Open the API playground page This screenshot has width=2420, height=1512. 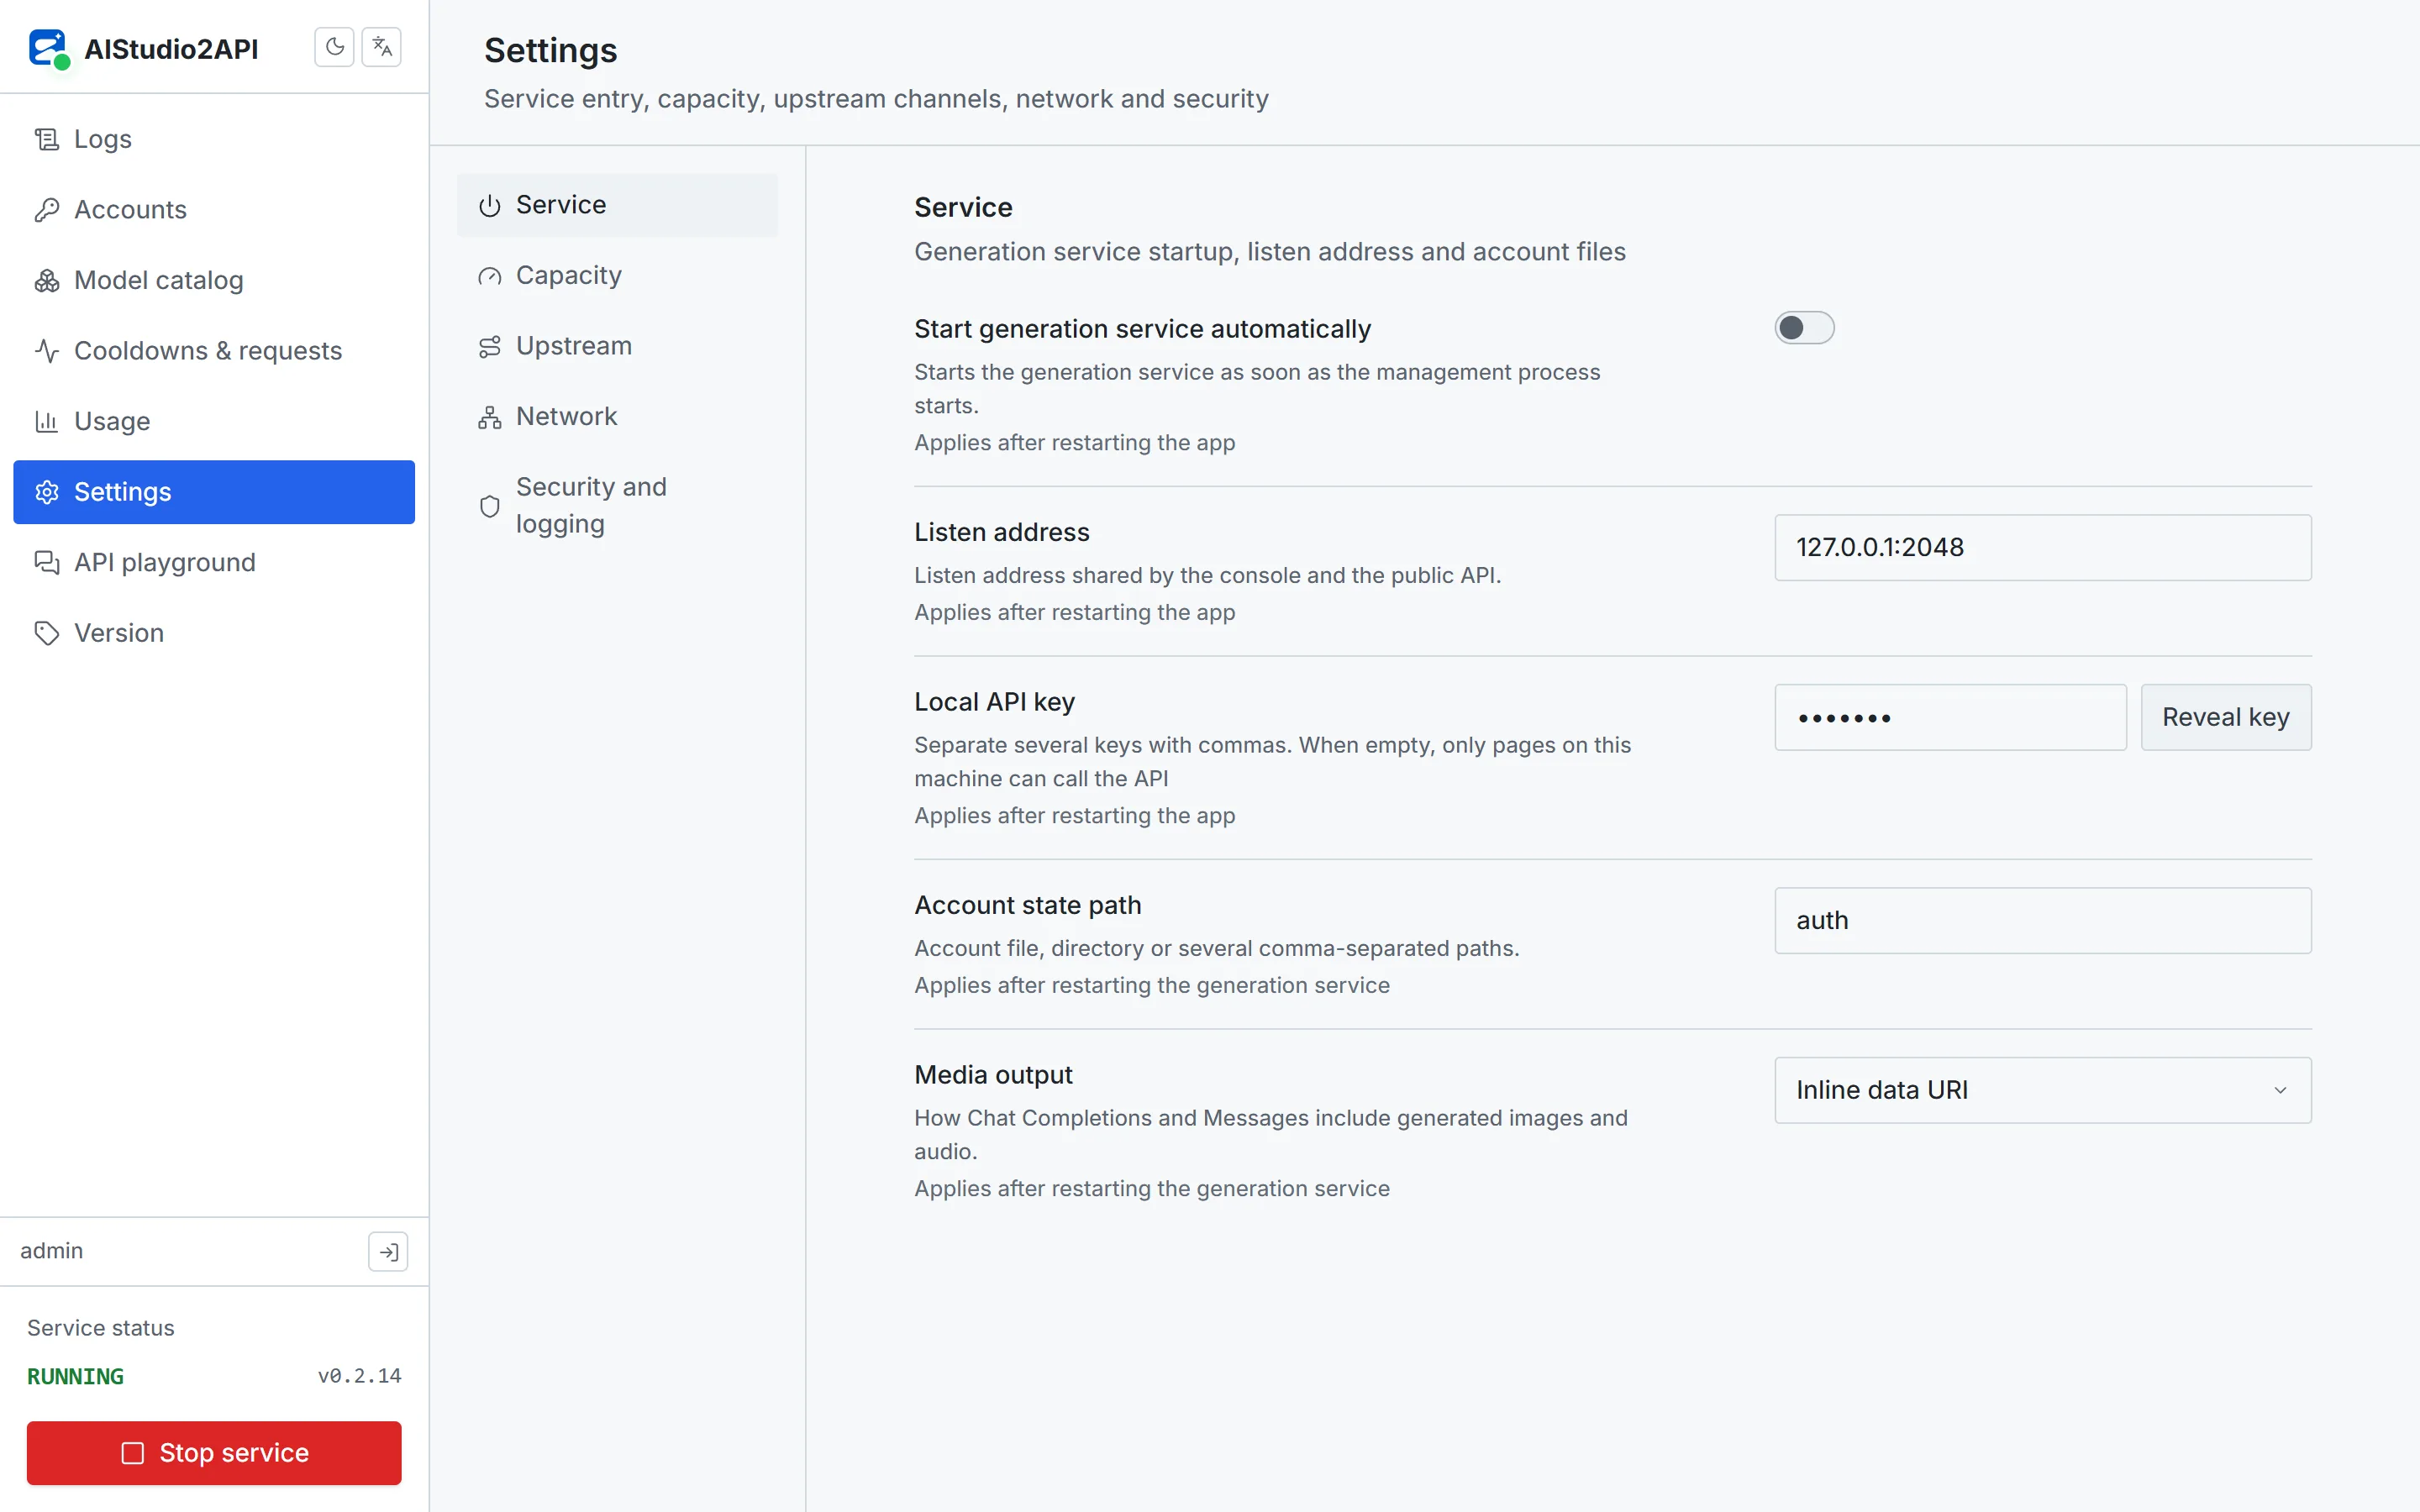pos(214,562)
